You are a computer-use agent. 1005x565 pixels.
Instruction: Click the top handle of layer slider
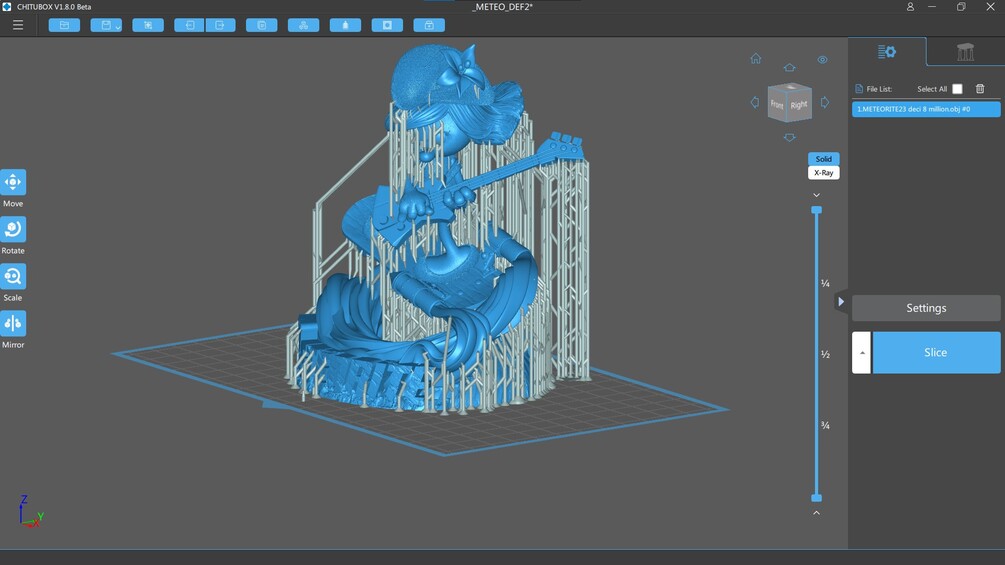[x=817, y=210]
